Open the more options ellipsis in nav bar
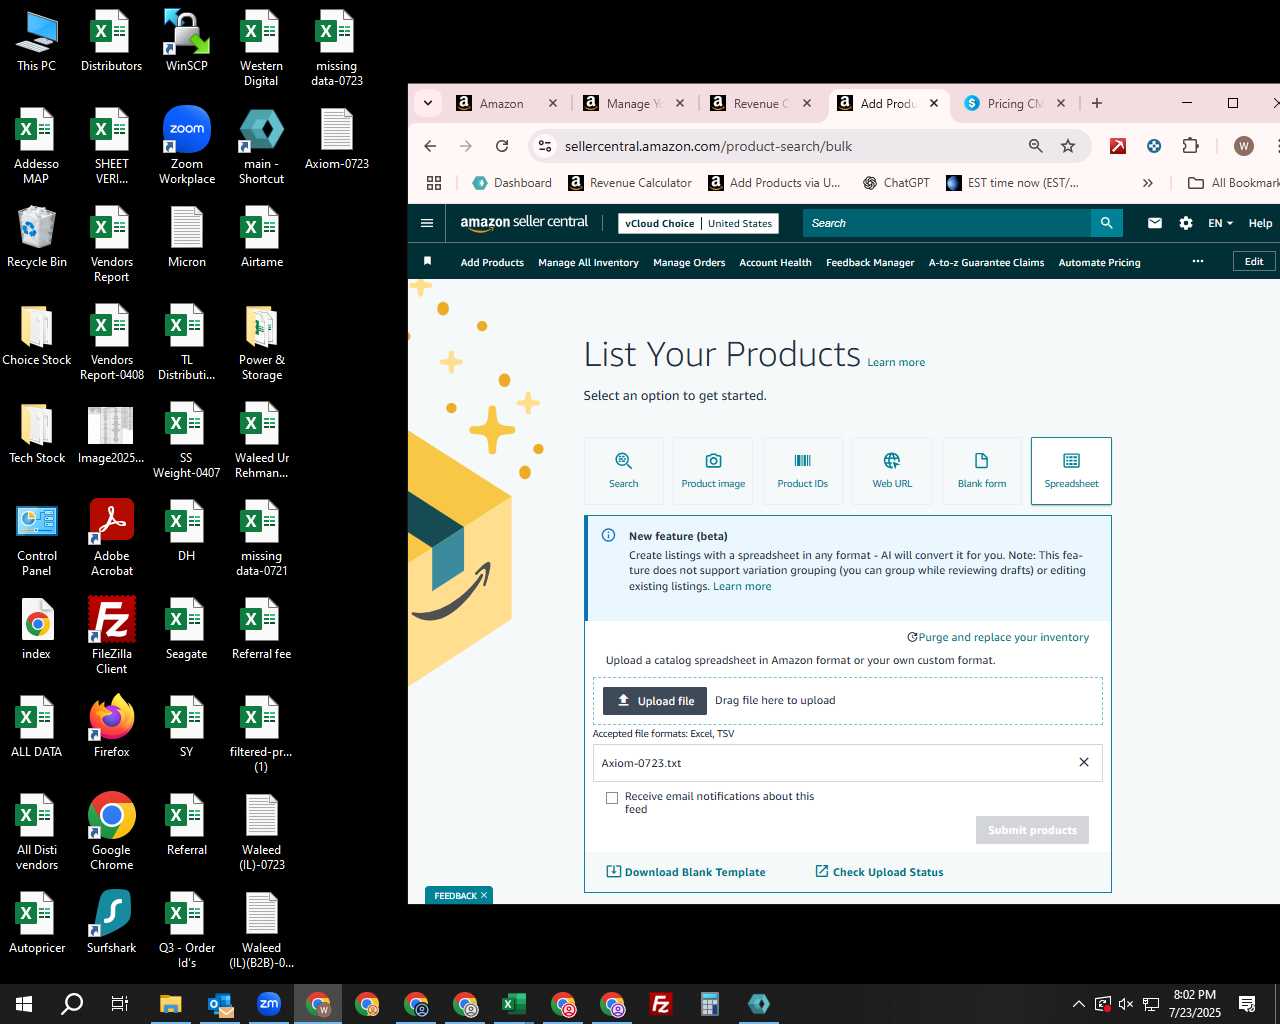The width and height of the screenshot is (1280, 1024). tap(1197, 262)
